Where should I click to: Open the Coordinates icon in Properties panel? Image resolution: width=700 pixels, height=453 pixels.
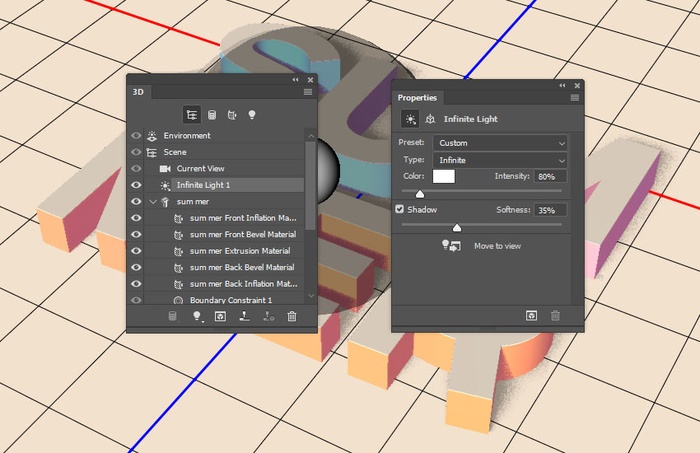click(x=430, y=119)
